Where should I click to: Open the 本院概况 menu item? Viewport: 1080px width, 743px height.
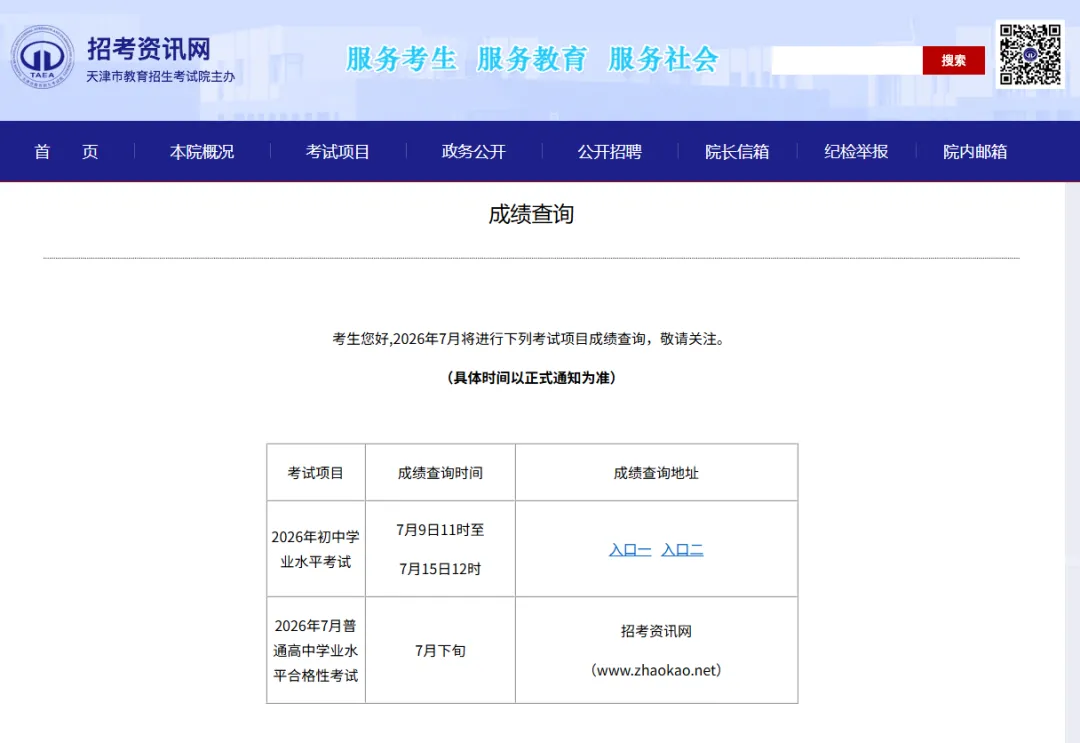tap(202, 151)
